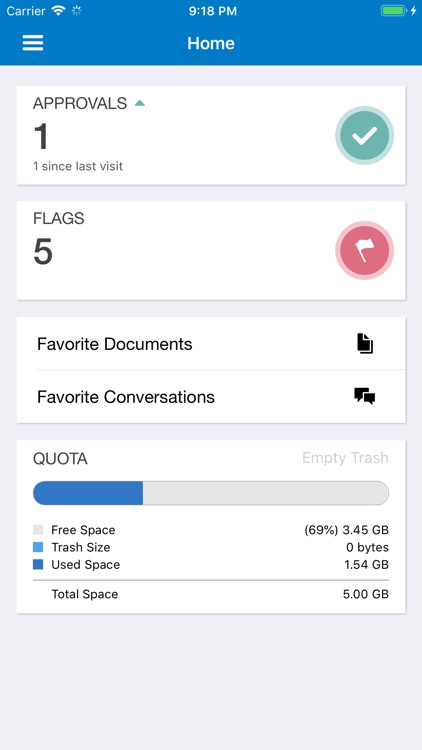Click the blue used portion of quota bar
The height and width of the screenshot is (750, 422).
click(88, 493)
